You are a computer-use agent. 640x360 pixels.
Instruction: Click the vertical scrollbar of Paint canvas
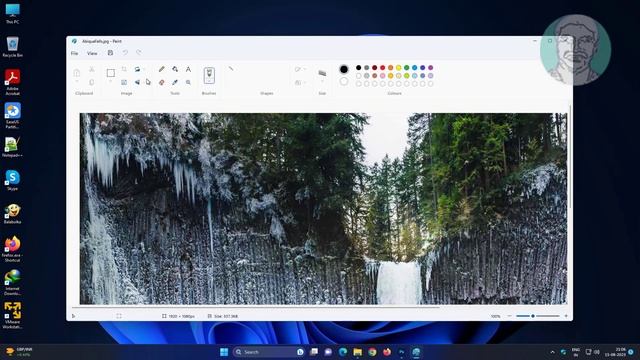click(x=570, y=157)
